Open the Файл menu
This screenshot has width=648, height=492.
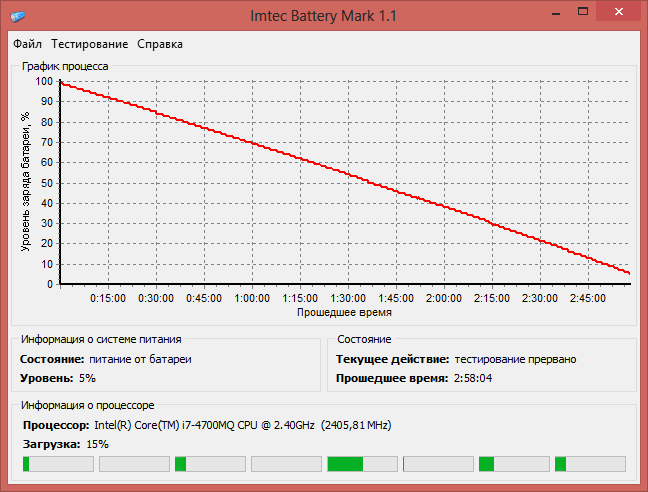(x=27, y=44)
